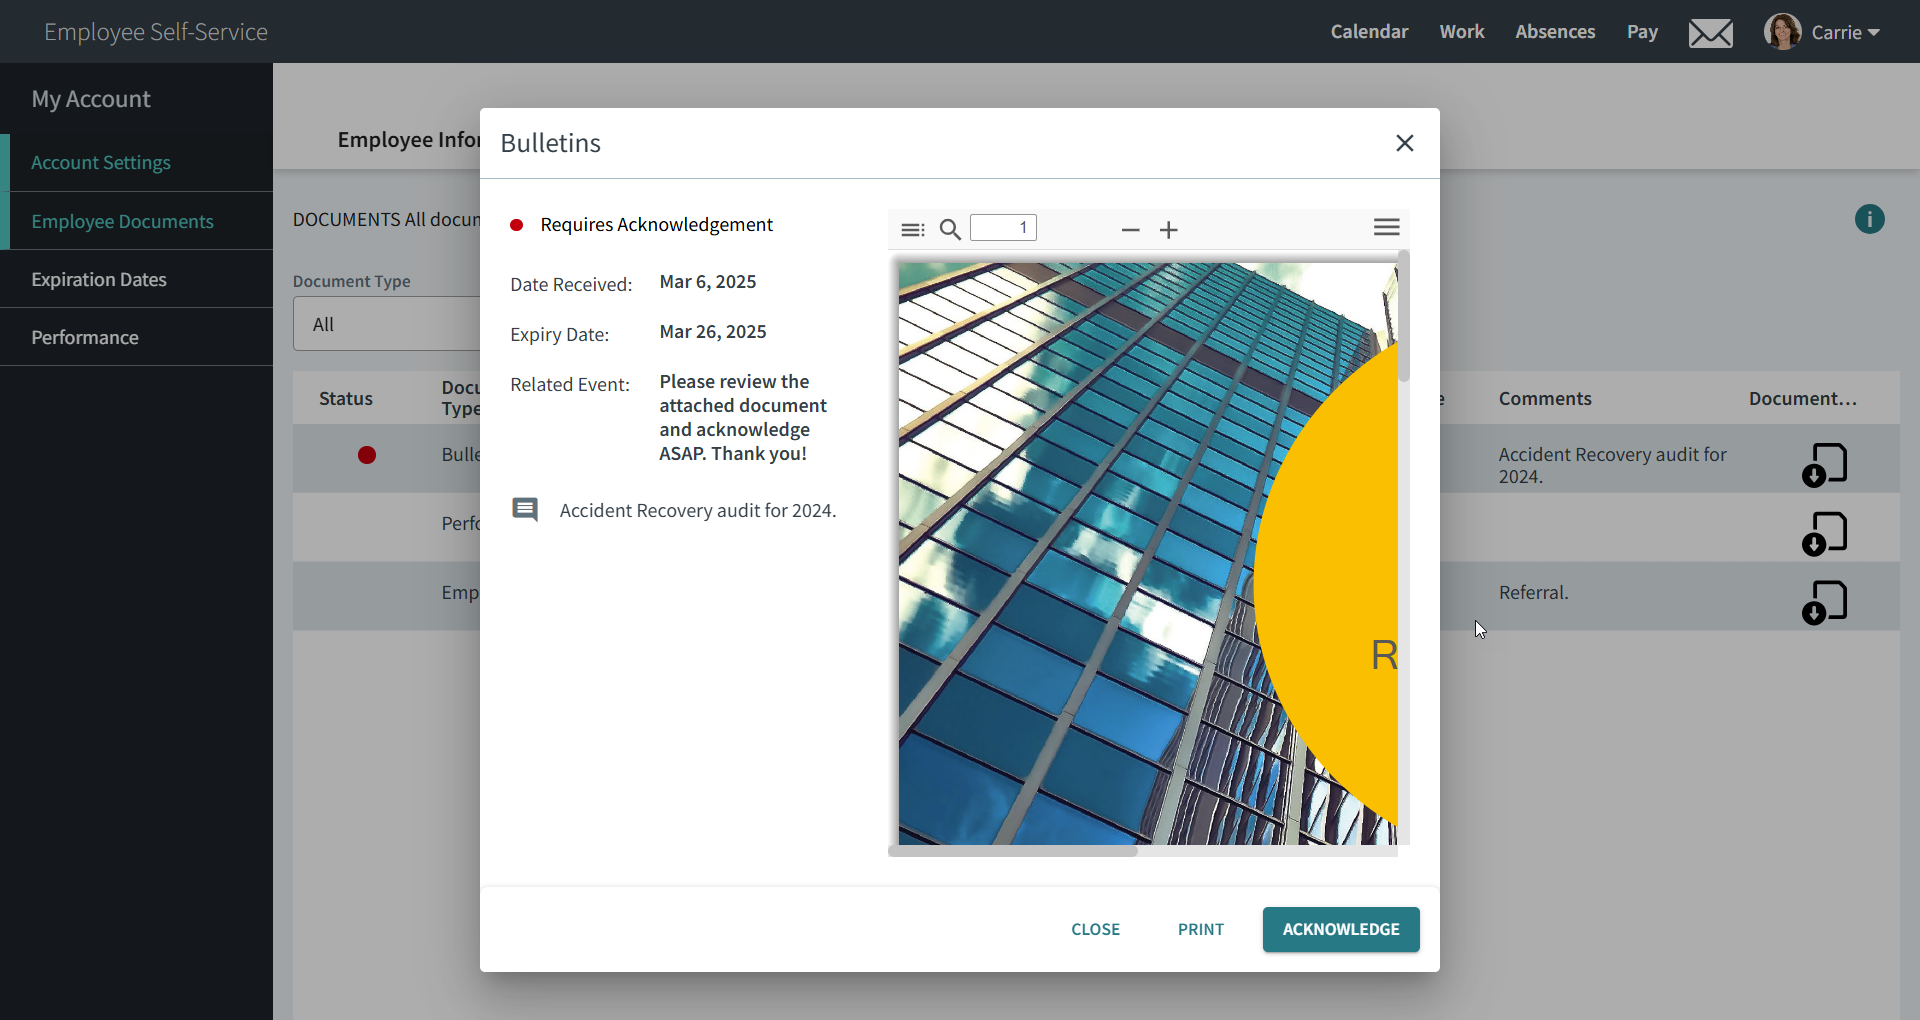Toggle the PDF viewer sidebar icon
1920x1020 pixels.
[x=912, y=229]
